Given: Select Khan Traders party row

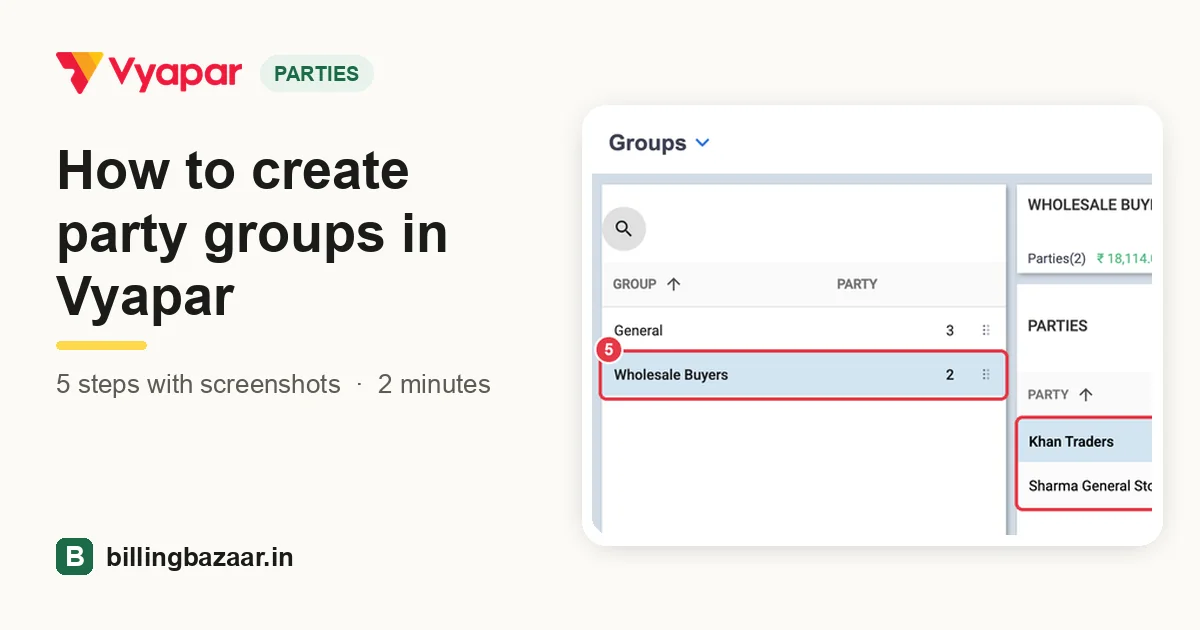Looking at the screenshot, I should pyautogui.click(x=1085, y=441).
